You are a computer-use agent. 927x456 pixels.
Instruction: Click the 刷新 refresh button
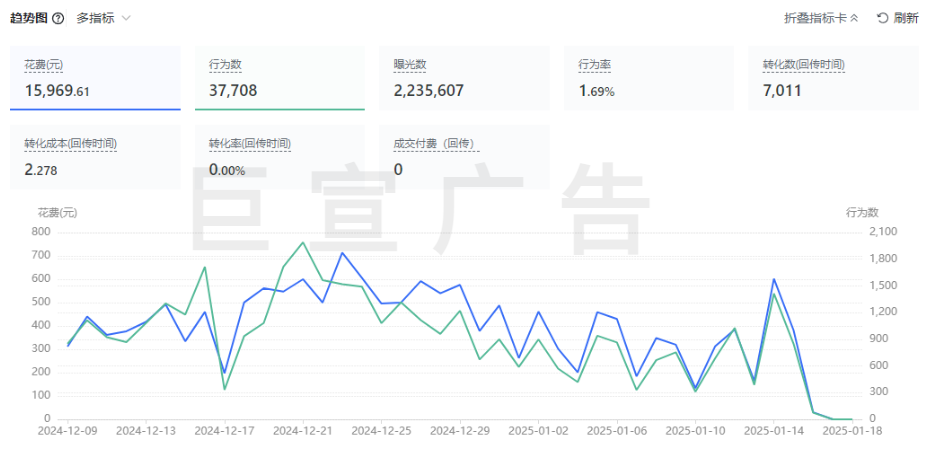[x=897, y=18]
